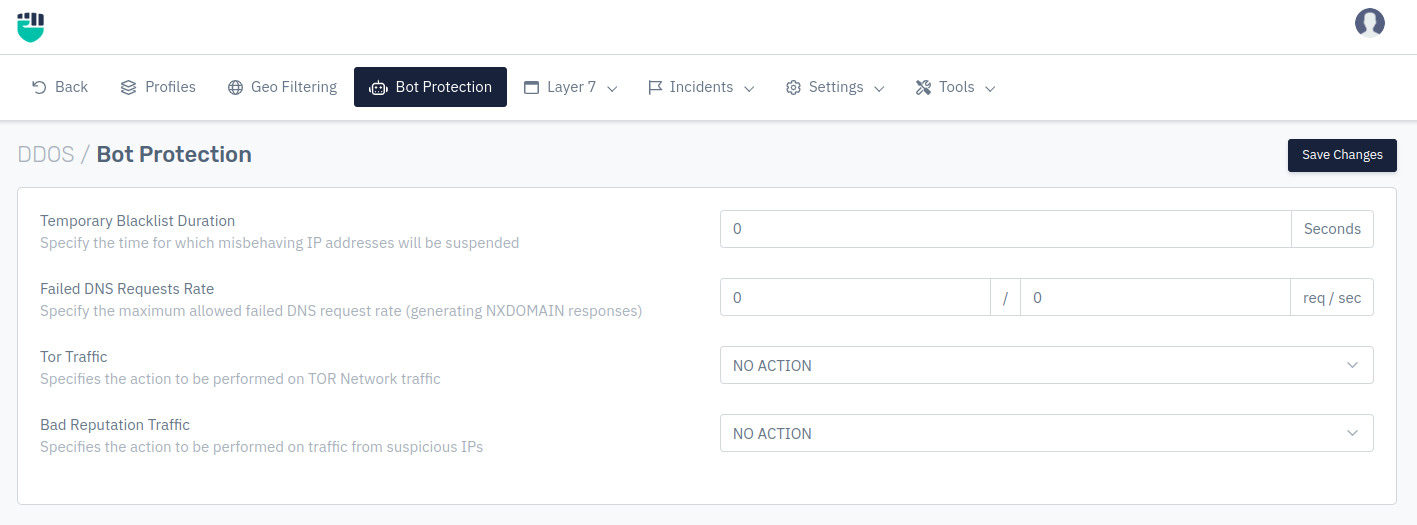Image resolution: width=1417 pixels, height=525 pixels.
Task: Expand the Tools chevron
Action: [990, 88]
